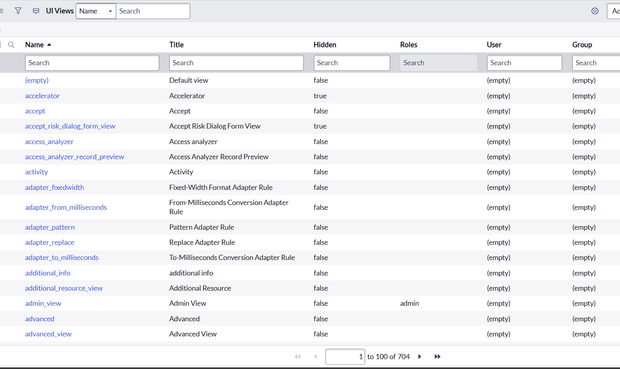The height and width of the screenshot is (369, 620).
Task: Click the Roles column search field
Action: click(x=439, y=63)
